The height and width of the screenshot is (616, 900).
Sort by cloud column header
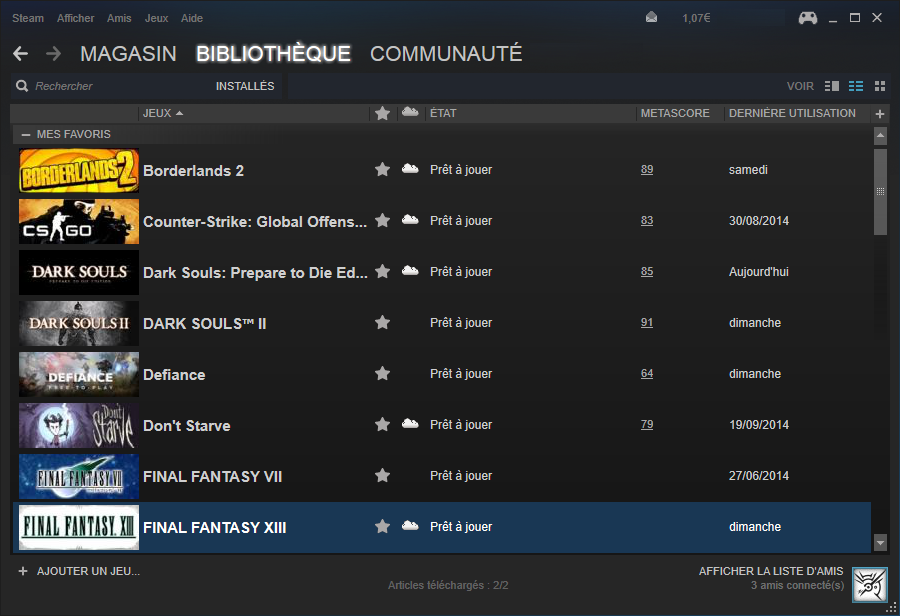pos(410,112)
